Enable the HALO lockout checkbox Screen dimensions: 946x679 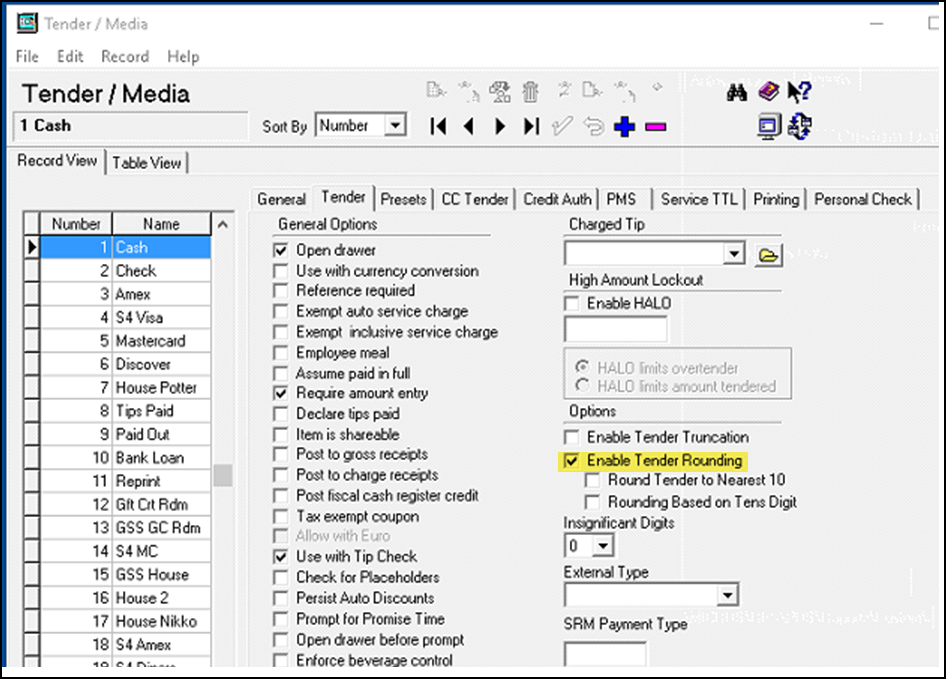tap(572, 303)
